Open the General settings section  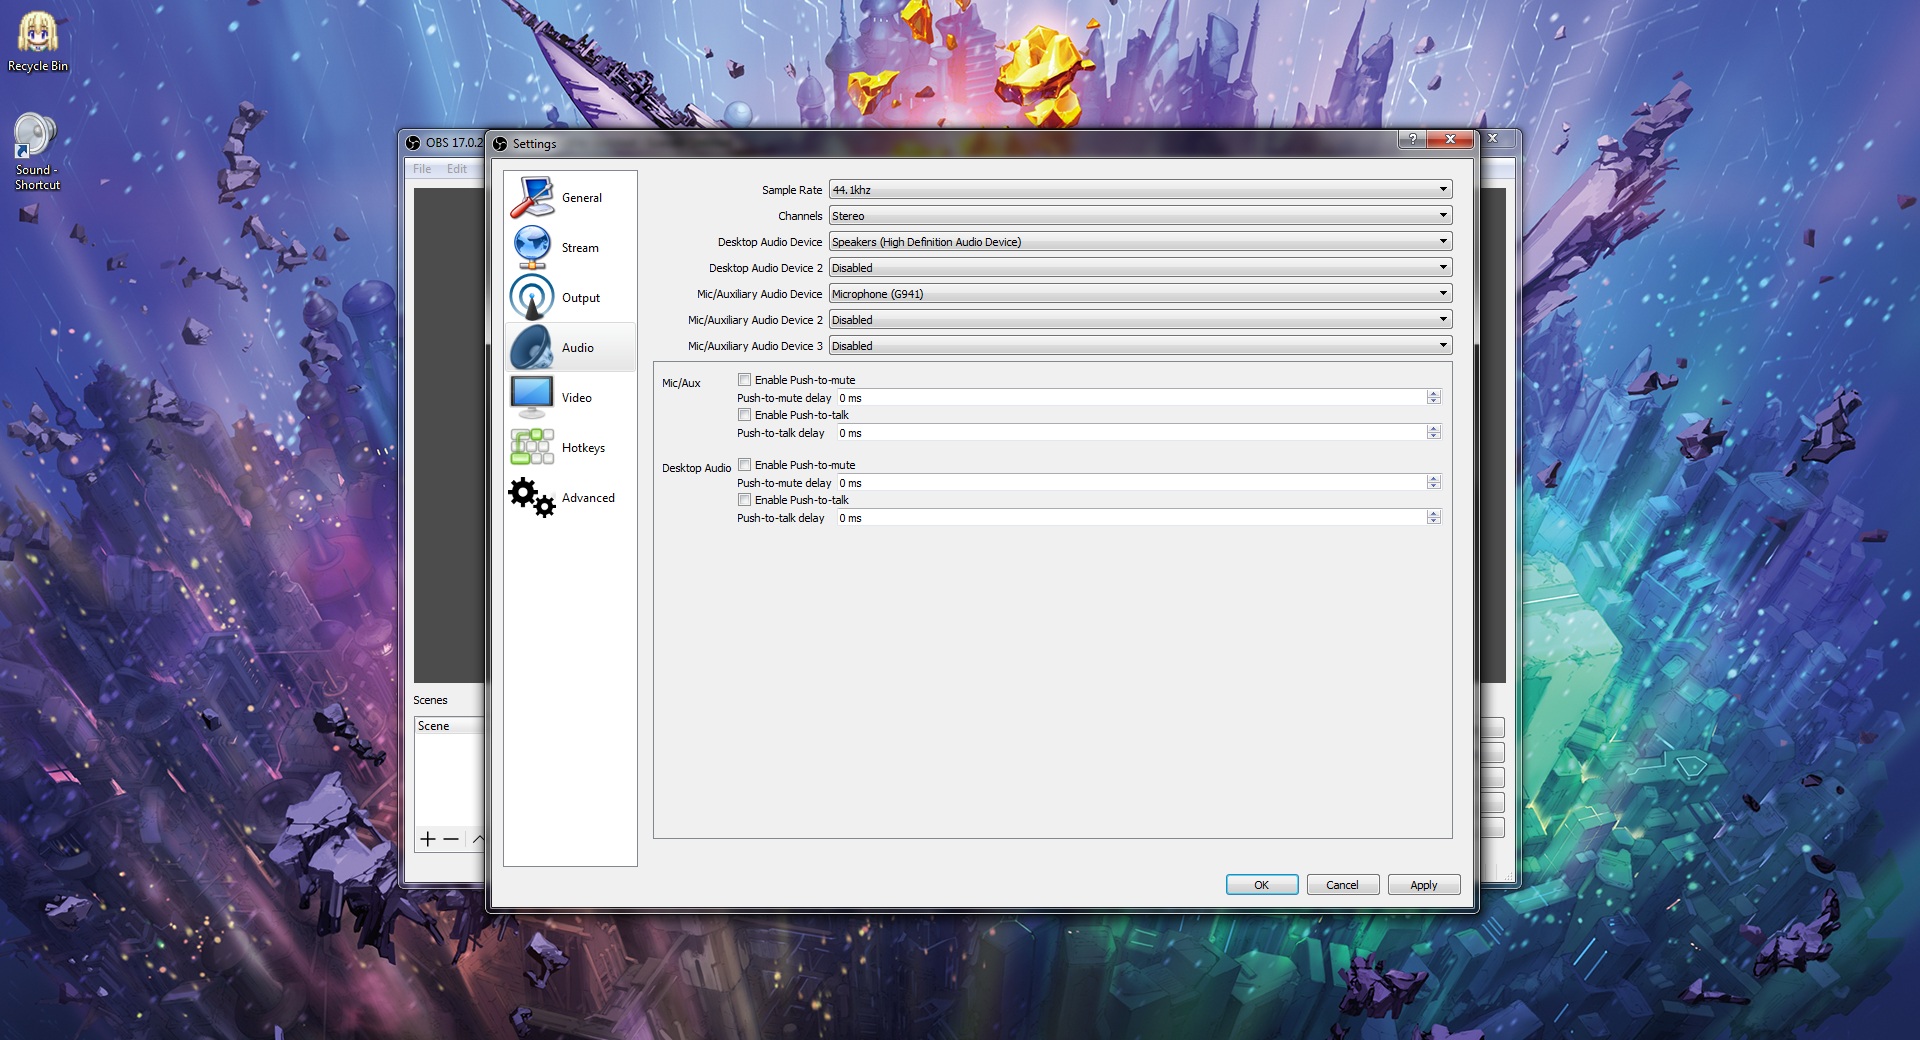tap(570, 197)
